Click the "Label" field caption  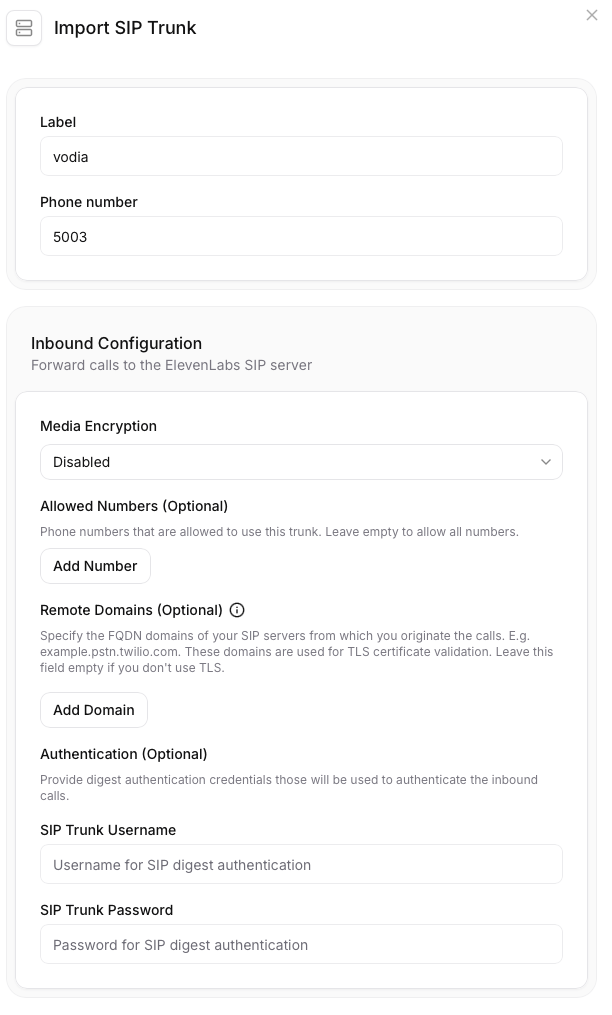[58, 122]
